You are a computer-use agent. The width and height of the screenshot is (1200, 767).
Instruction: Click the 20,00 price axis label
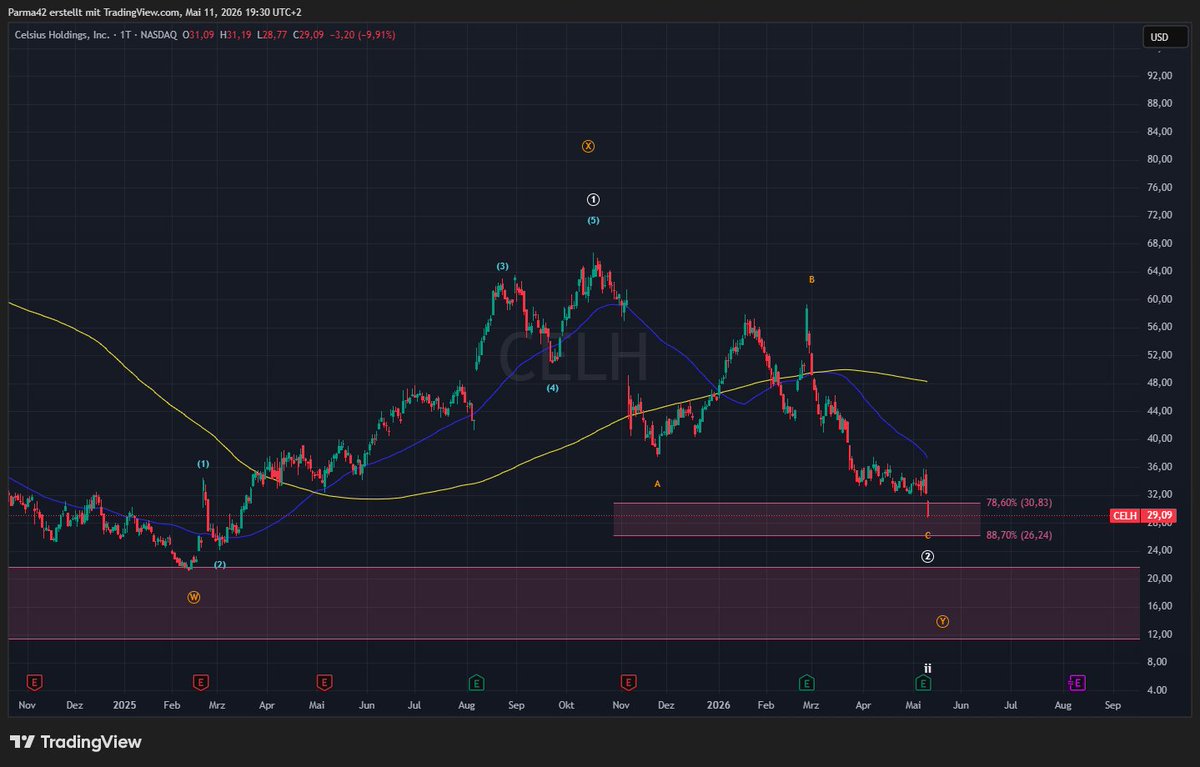pos(1160,578)
